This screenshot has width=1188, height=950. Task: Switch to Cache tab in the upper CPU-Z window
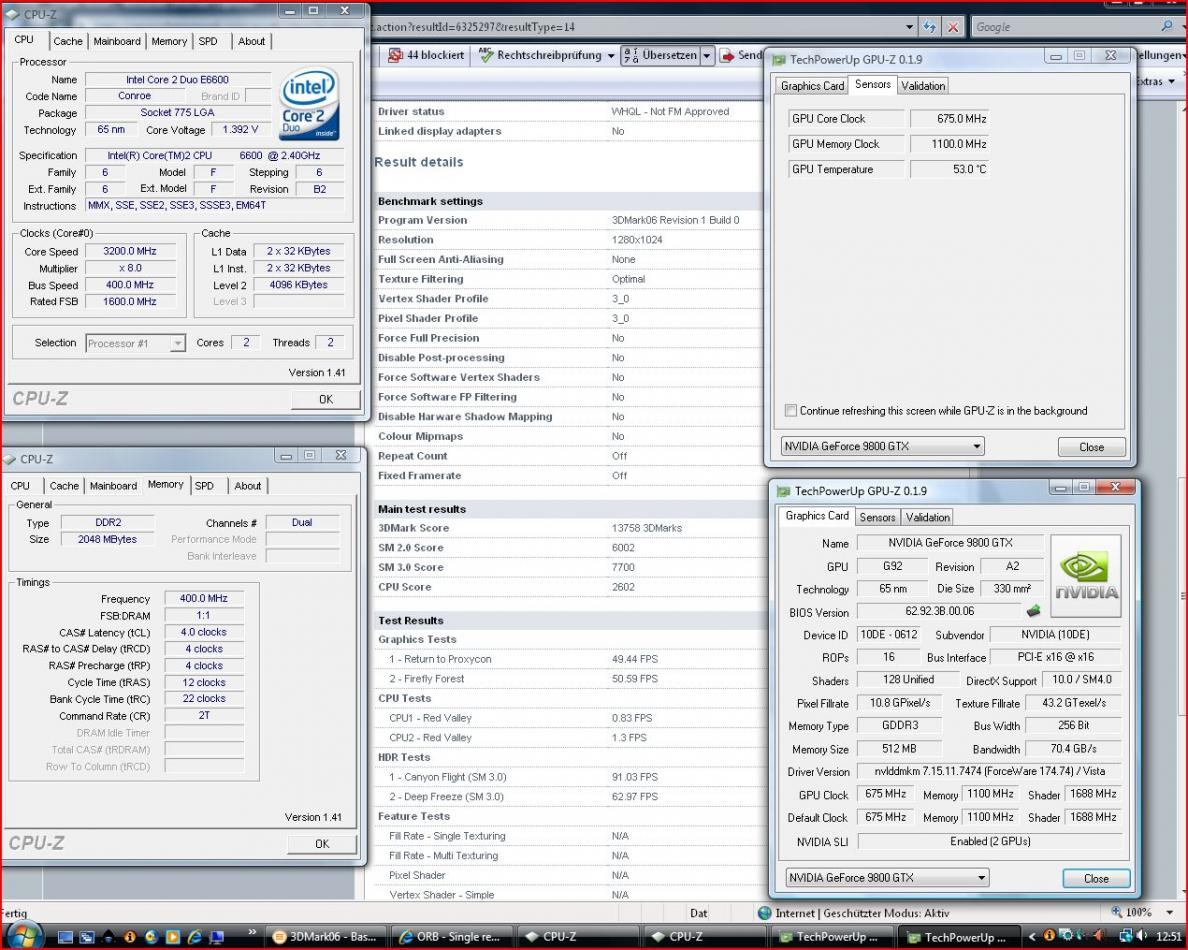point(67,41)
